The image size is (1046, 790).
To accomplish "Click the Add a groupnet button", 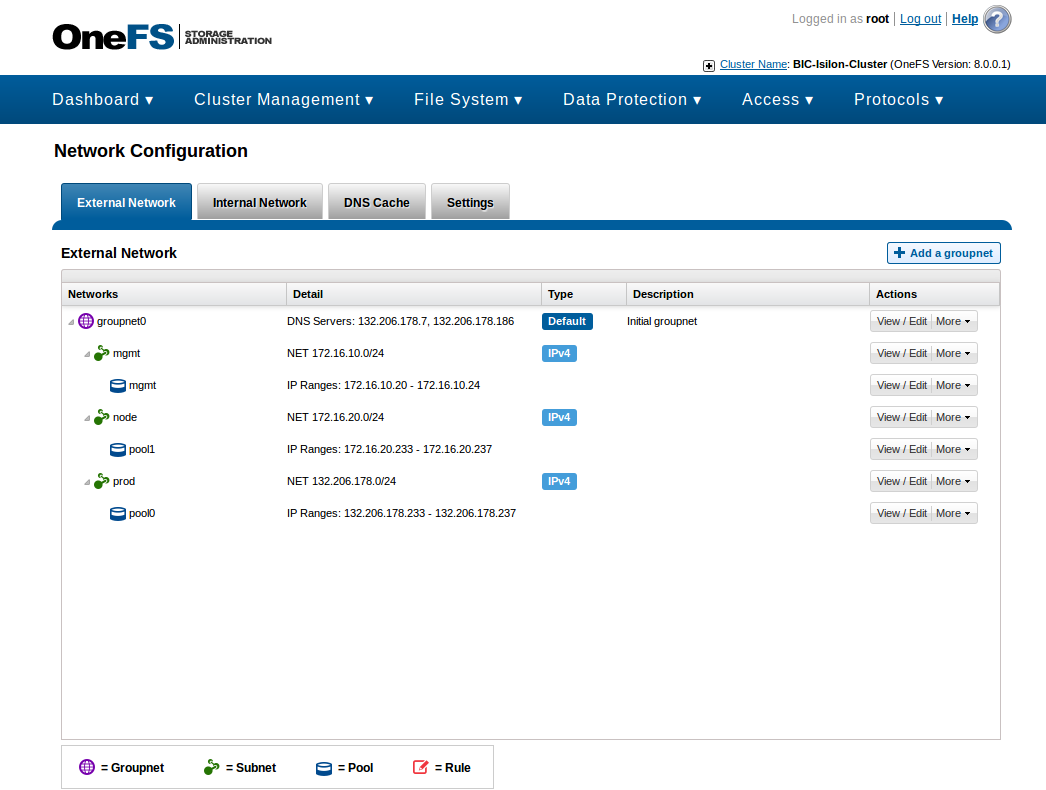I will coord(943,253).
